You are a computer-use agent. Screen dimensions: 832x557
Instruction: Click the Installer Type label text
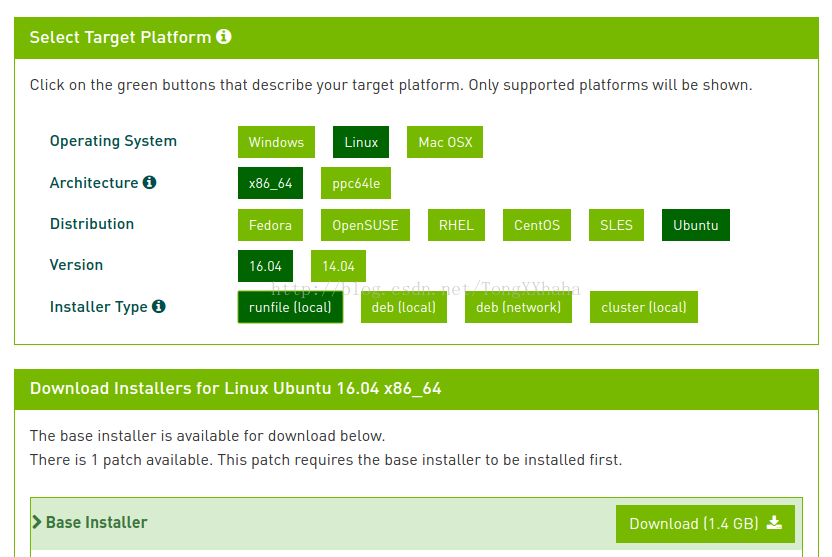tap(99, 307)
